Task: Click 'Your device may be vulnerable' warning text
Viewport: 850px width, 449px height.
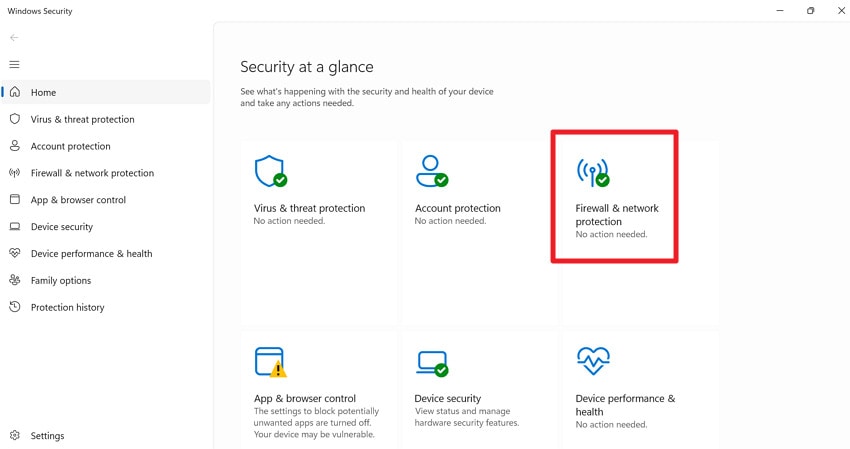Action: tap(314, 434)
